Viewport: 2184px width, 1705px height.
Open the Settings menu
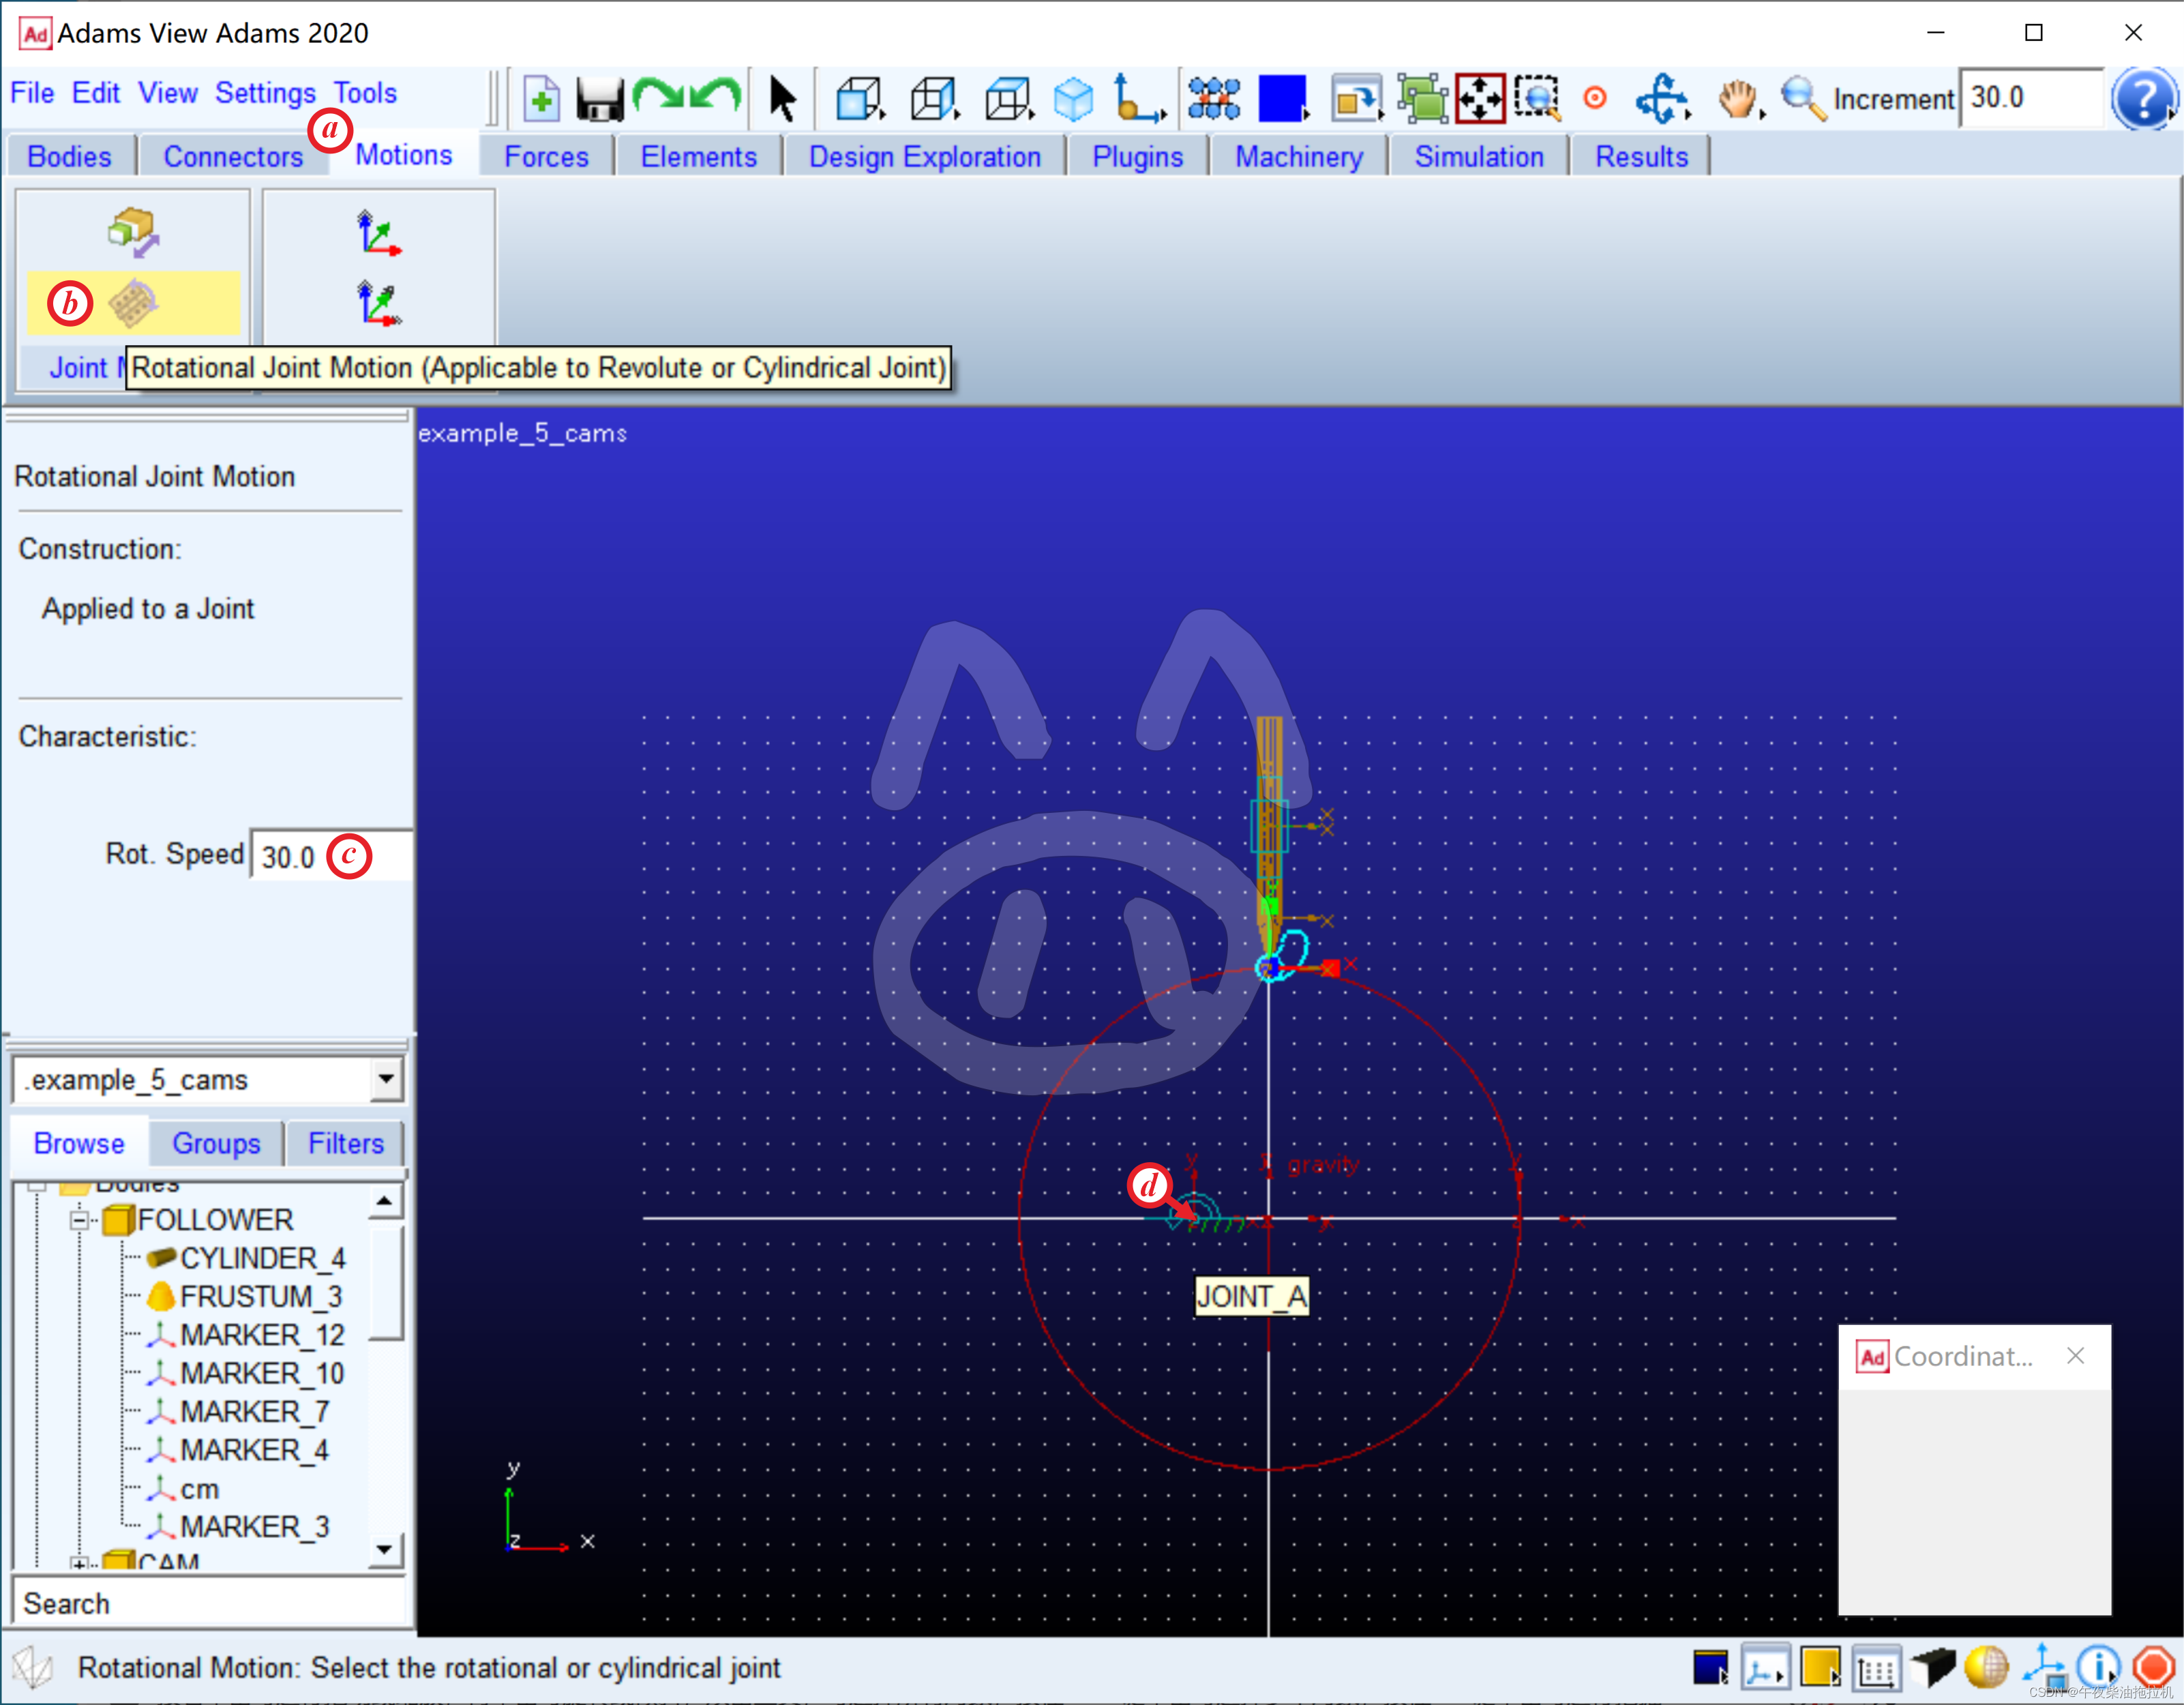tap(265, 93)
